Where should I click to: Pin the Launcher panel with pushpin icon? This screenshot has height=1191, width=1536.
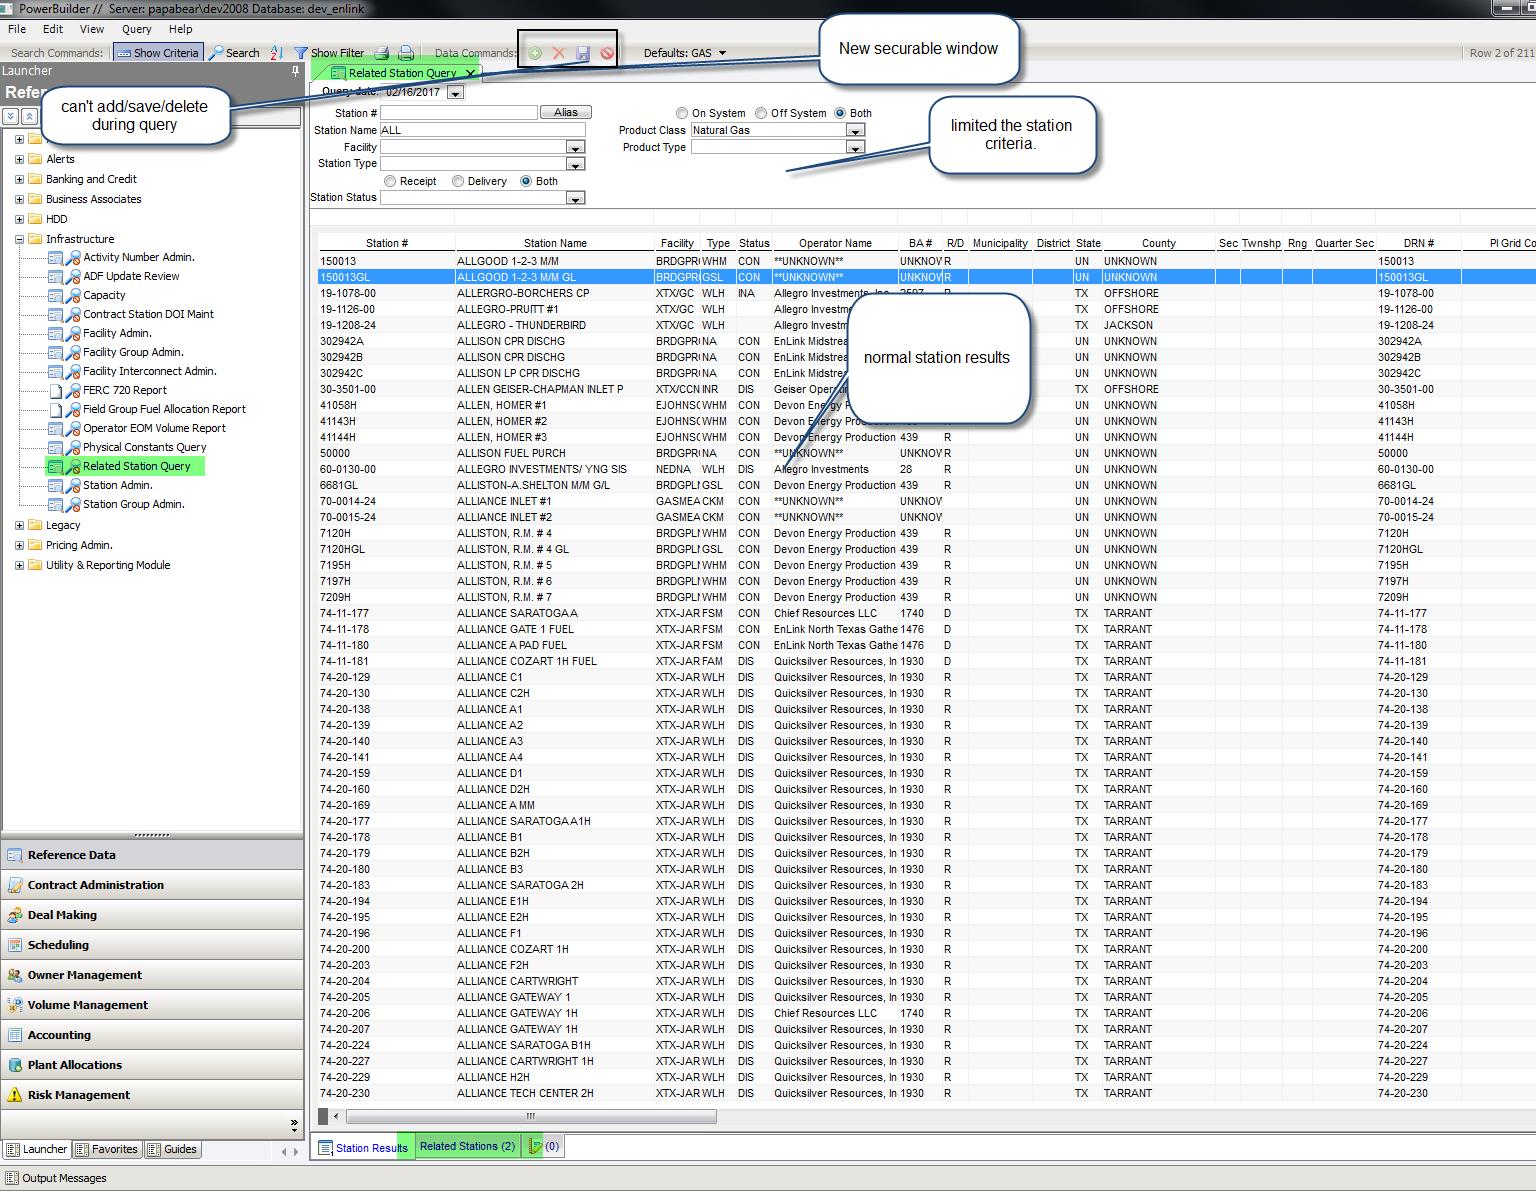295,71
